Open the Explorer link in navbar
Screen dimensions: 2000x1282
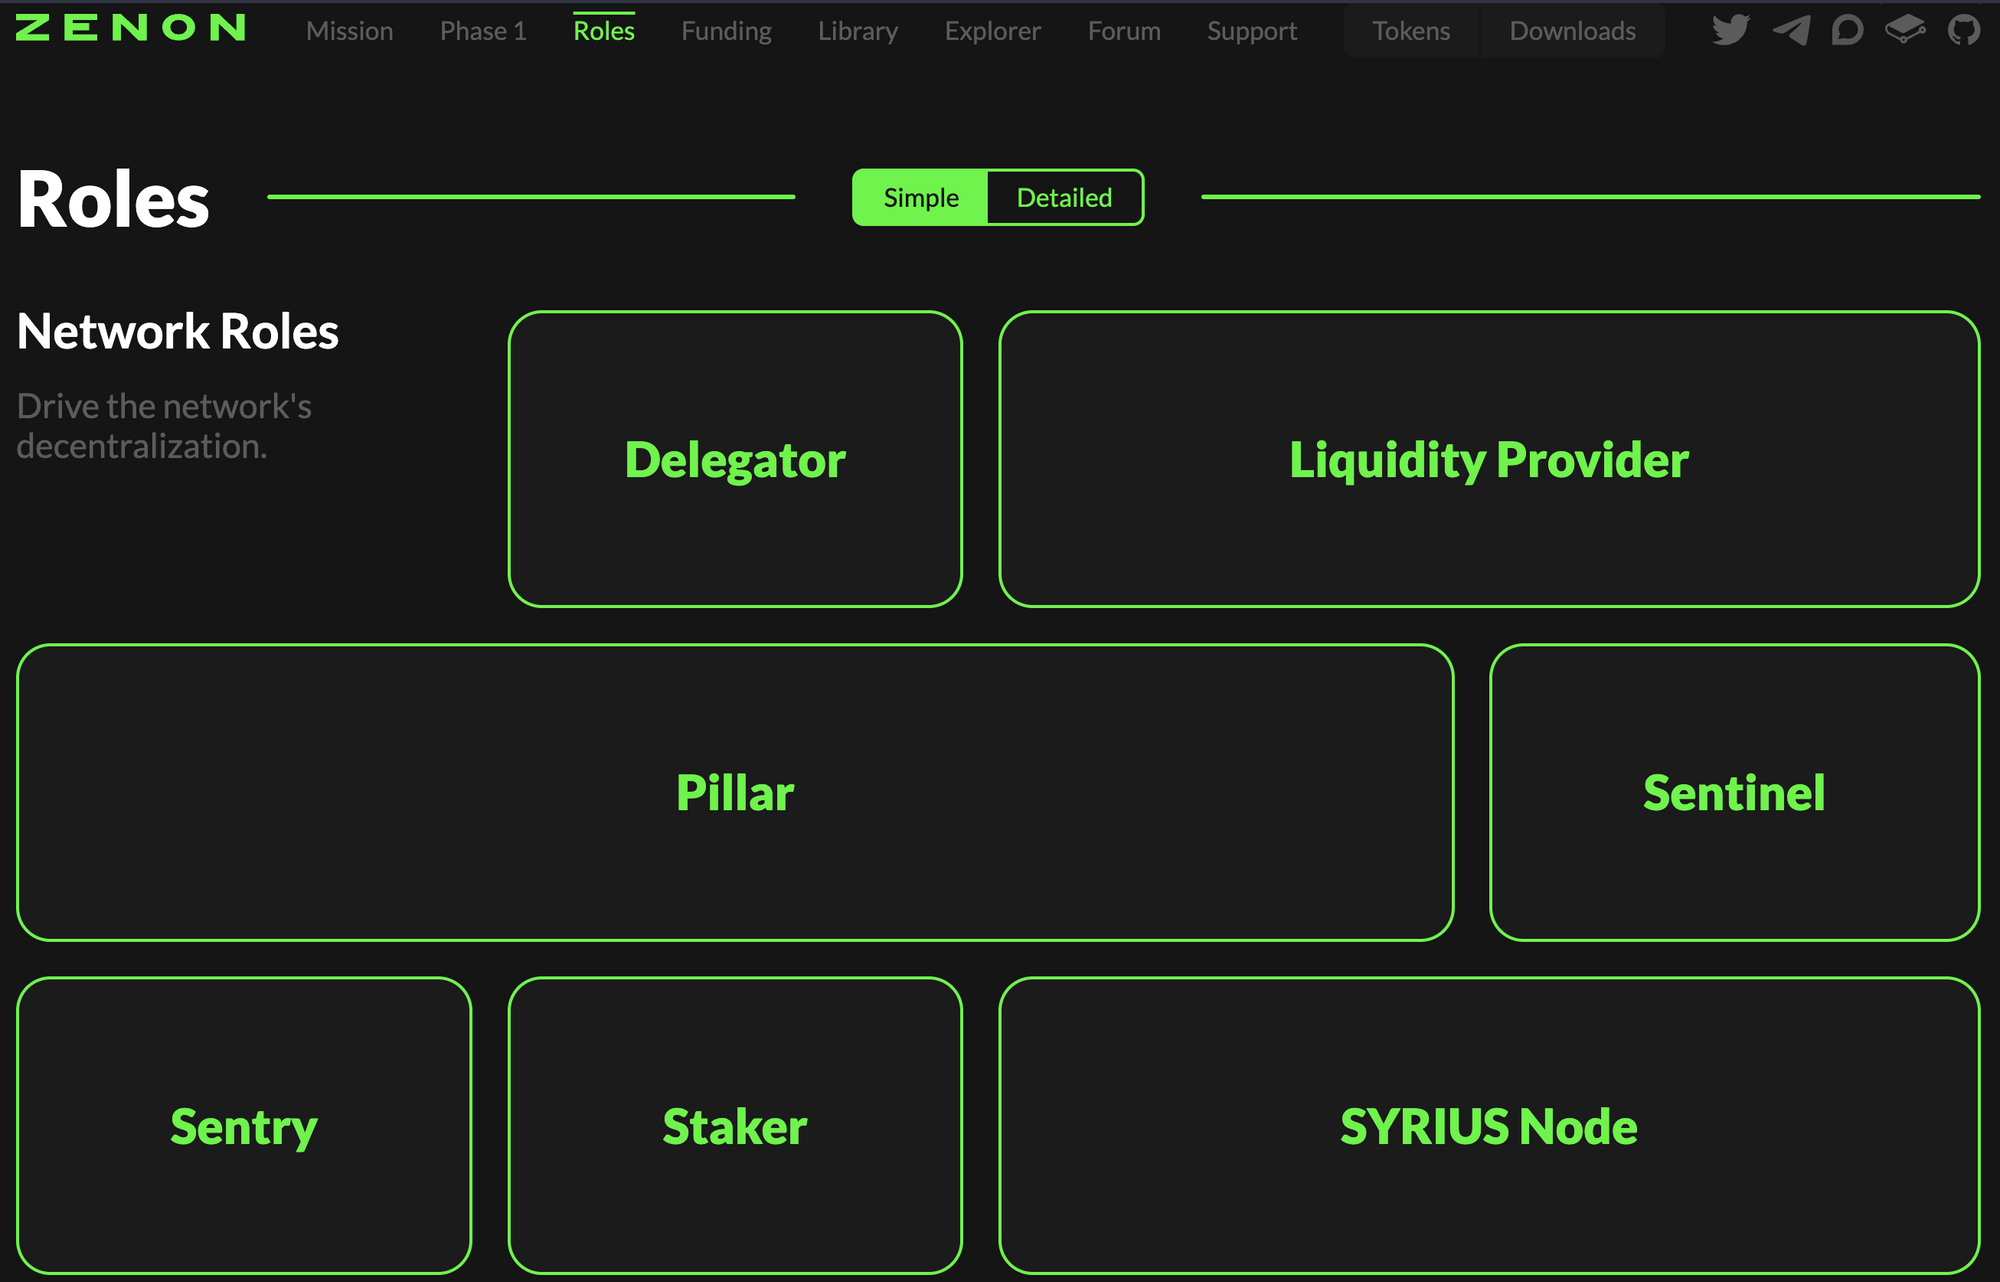[x=992, y=31]
